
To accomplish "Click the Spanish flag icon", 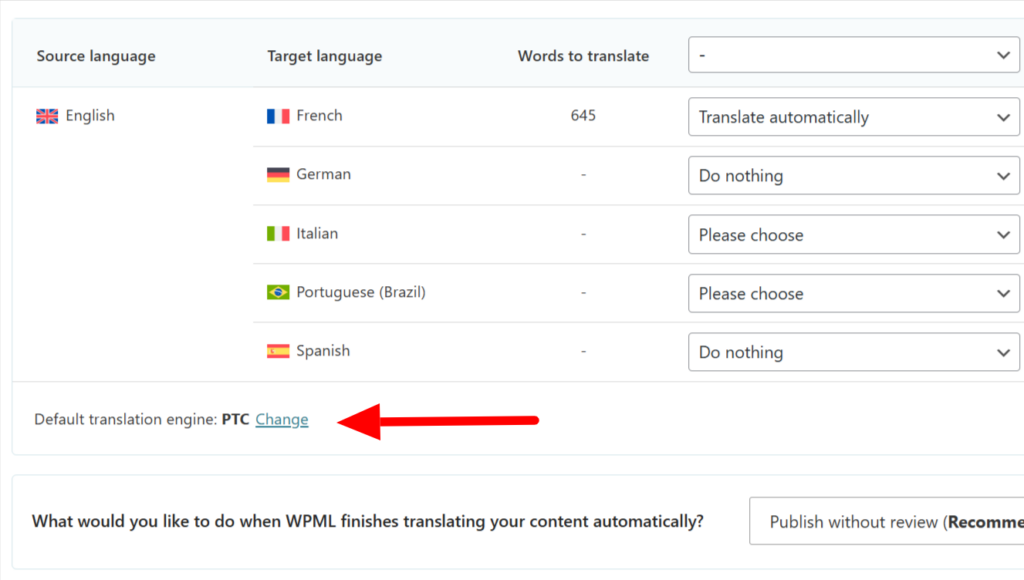I will (x=277, y=351).
